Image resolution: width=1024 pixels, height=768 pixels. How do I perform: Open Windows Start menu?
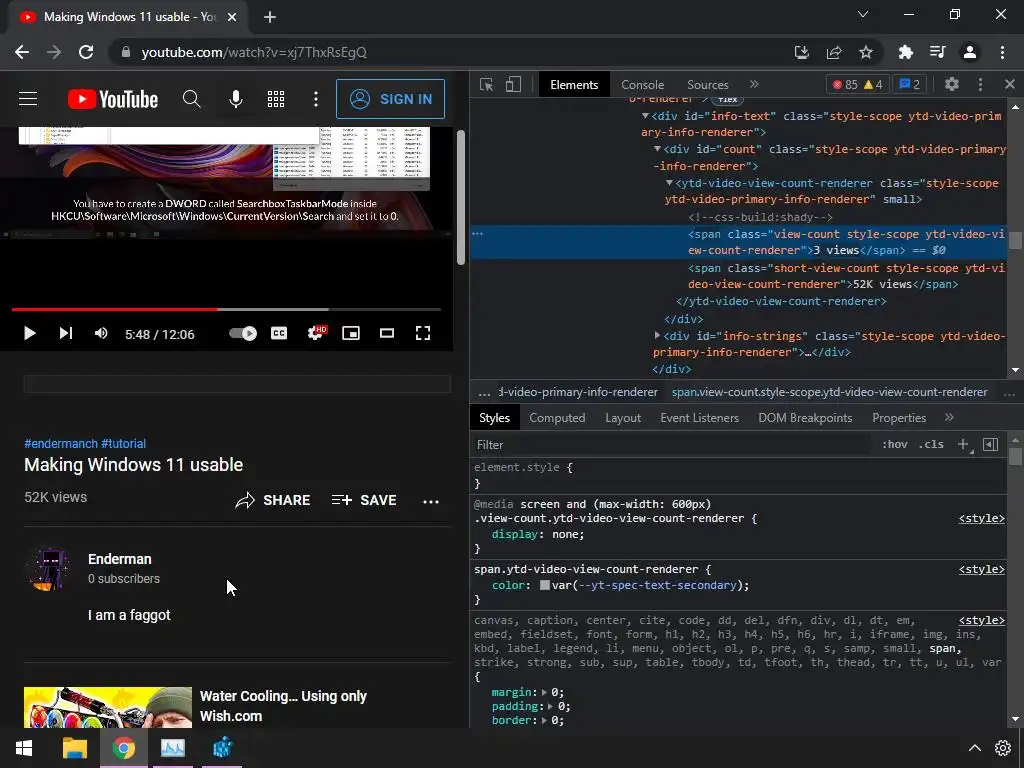tap(24, 748)
